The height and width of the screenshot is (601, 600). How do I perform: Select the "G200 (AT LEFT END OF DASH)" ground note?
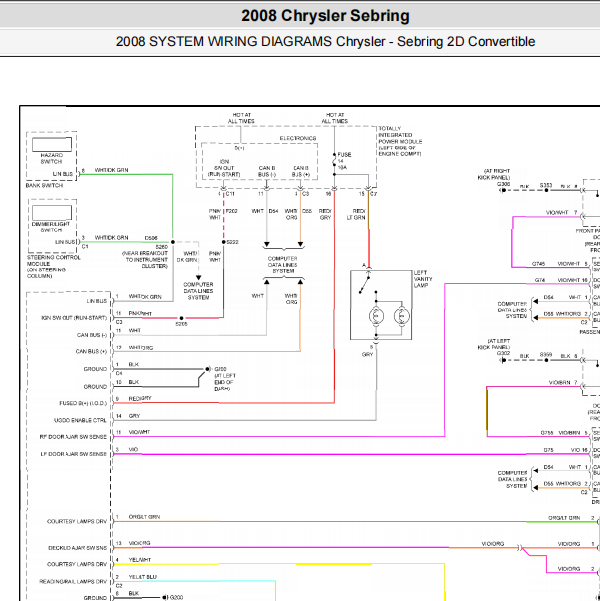[225, 379]
